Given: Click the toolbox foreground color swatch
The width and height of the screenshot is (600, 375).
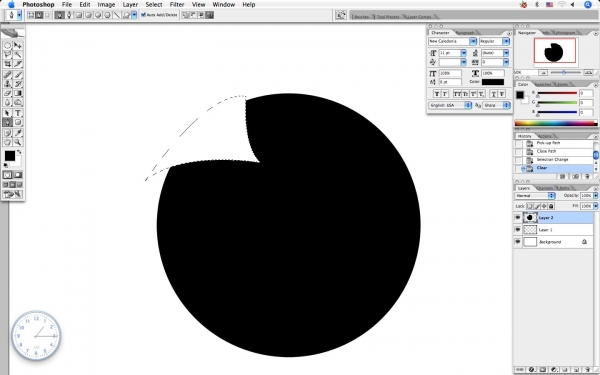Looking at the screenshot, I should [10, 156].
